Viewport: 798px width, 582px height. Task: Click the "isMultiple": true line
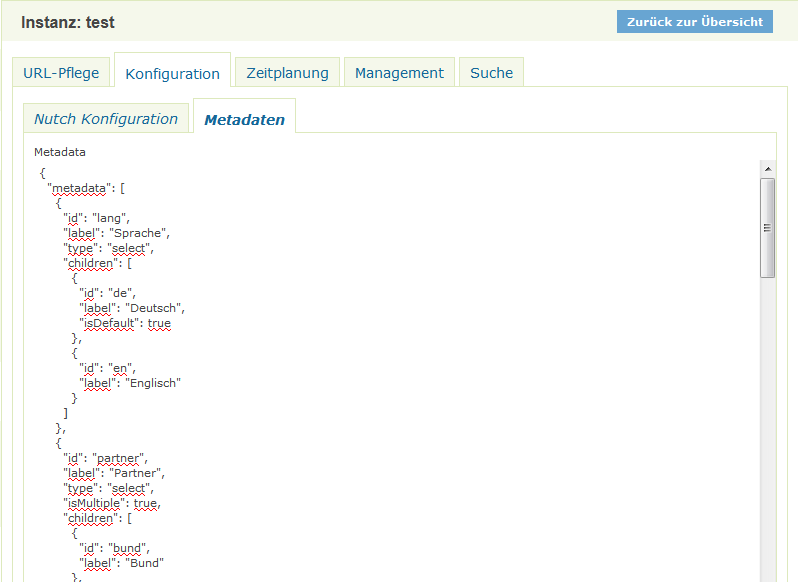pos(111,503)
